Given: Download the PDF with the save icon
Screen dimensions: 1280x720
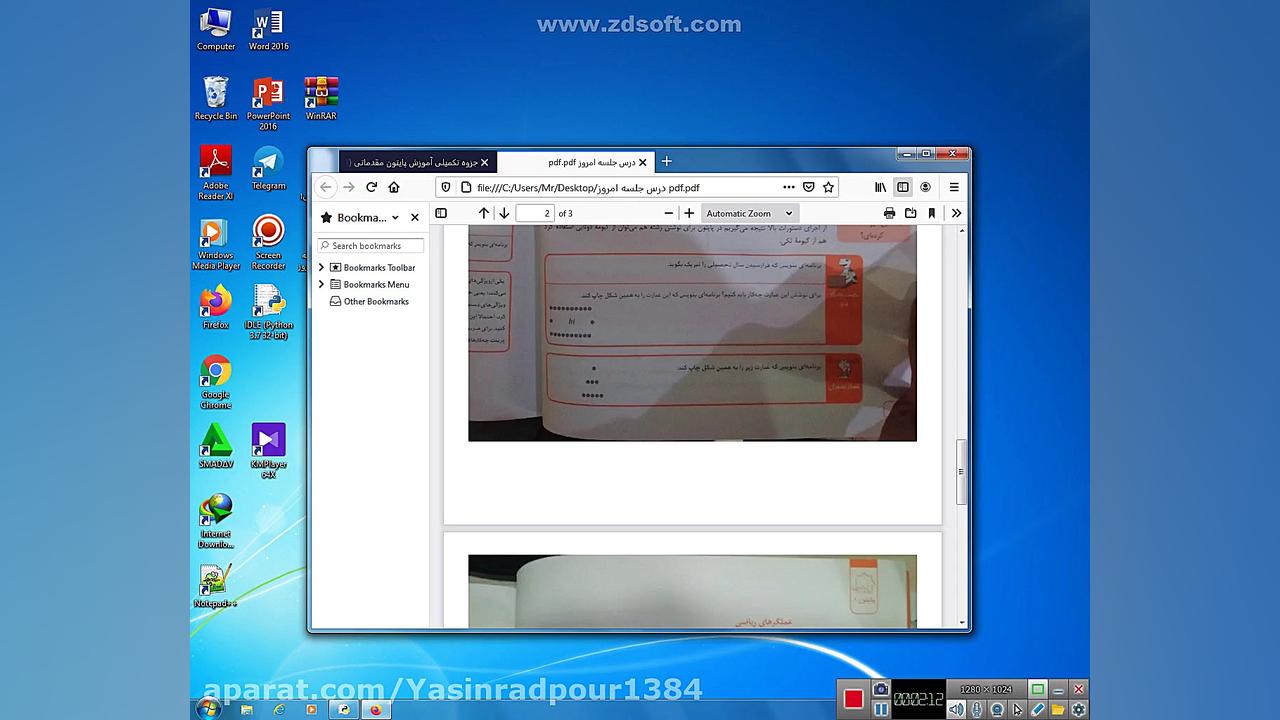Looking at the screenshot, I should pos(910,213).
